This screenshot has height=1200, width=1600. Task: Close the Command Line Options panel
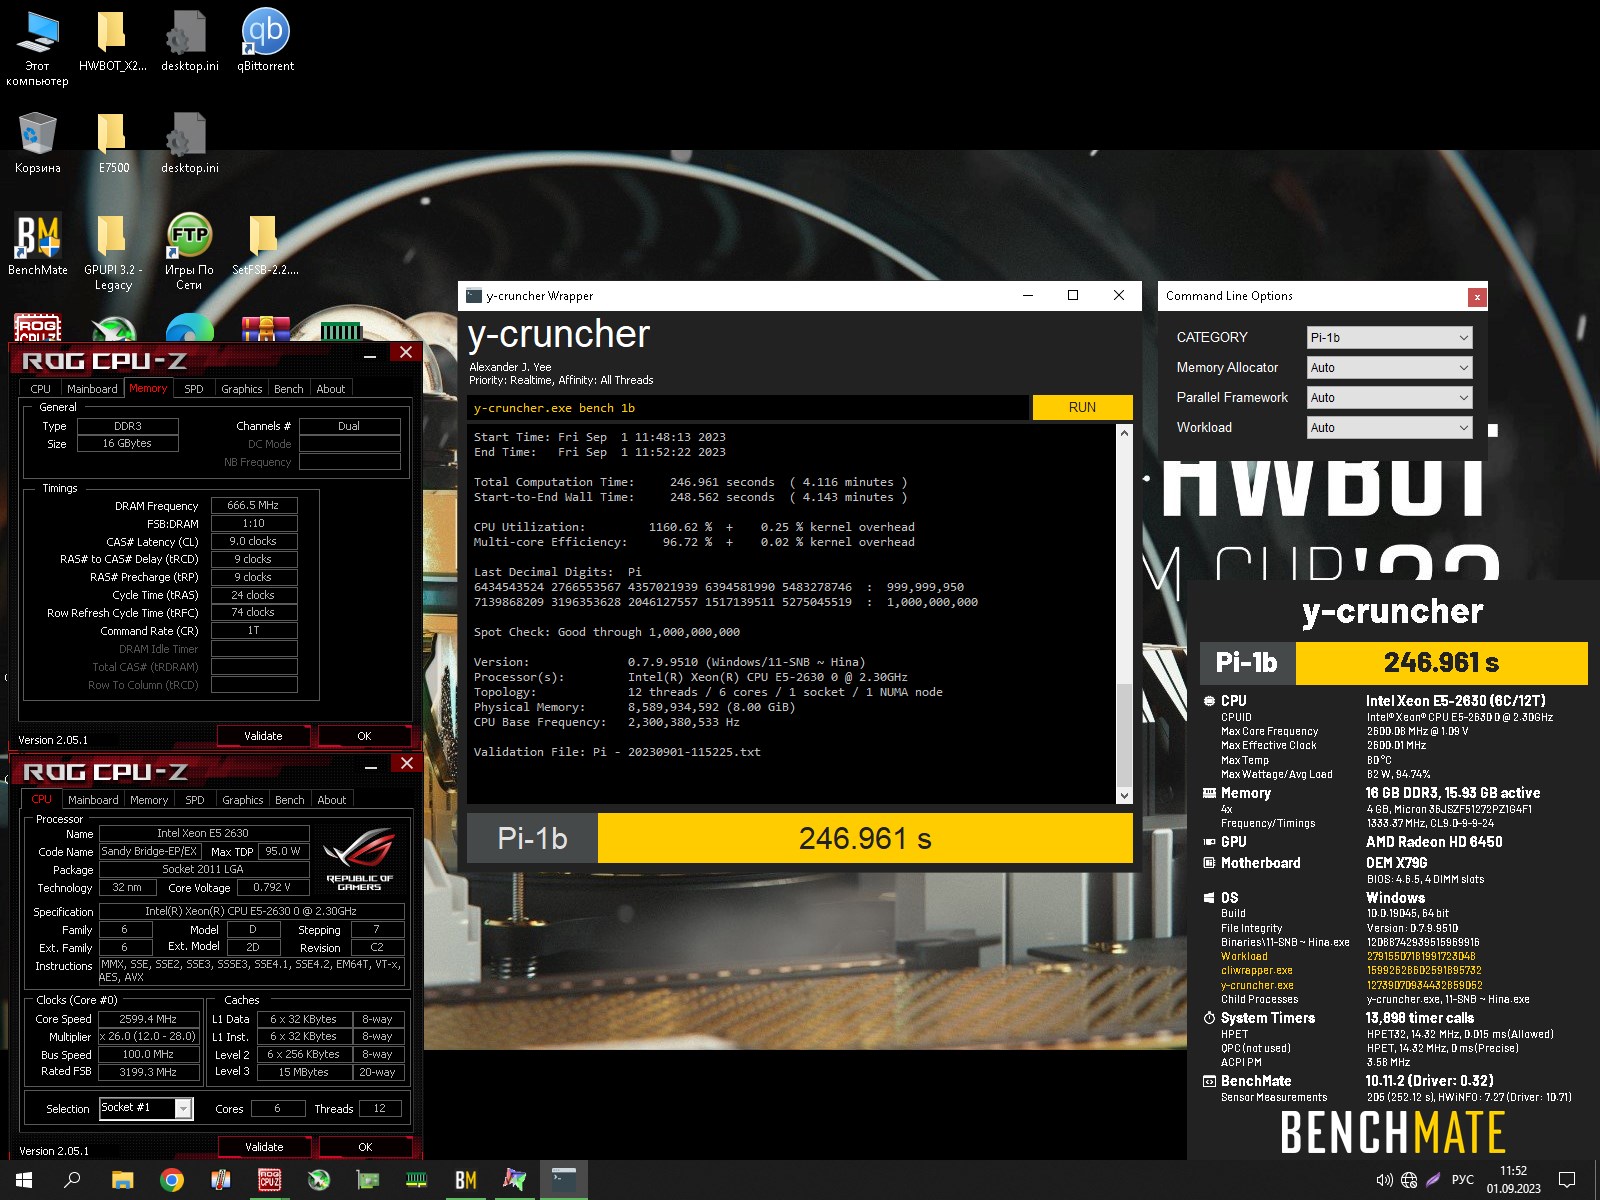coord(1476,297)
